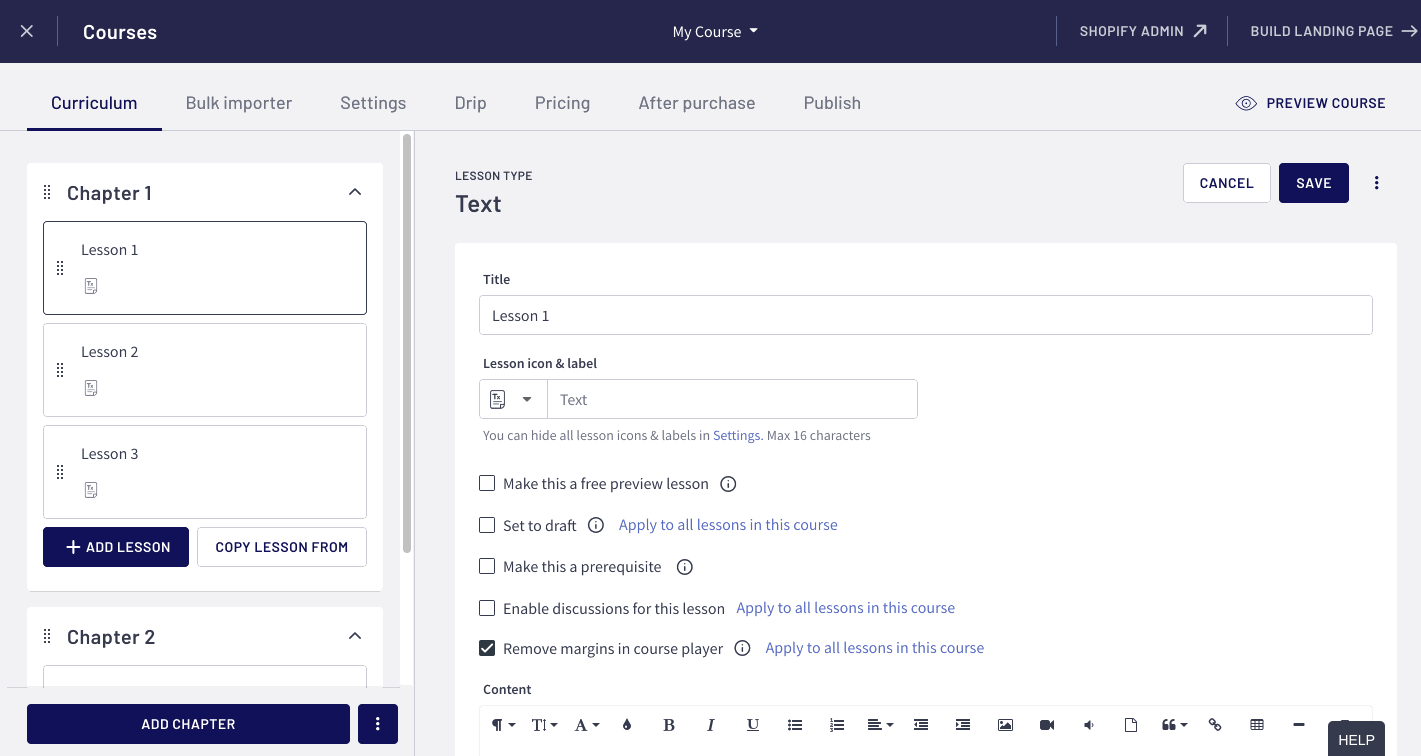Open paragraph format dropdown
Image resolution: width=1421 pixels, height=756 pixels.
(x=503, y=725)
